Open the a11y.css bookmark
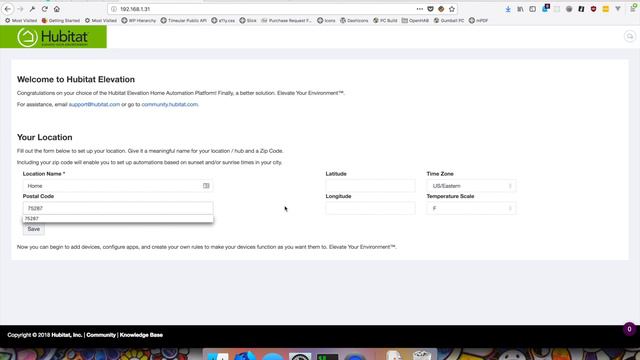 tap(223, 20)
